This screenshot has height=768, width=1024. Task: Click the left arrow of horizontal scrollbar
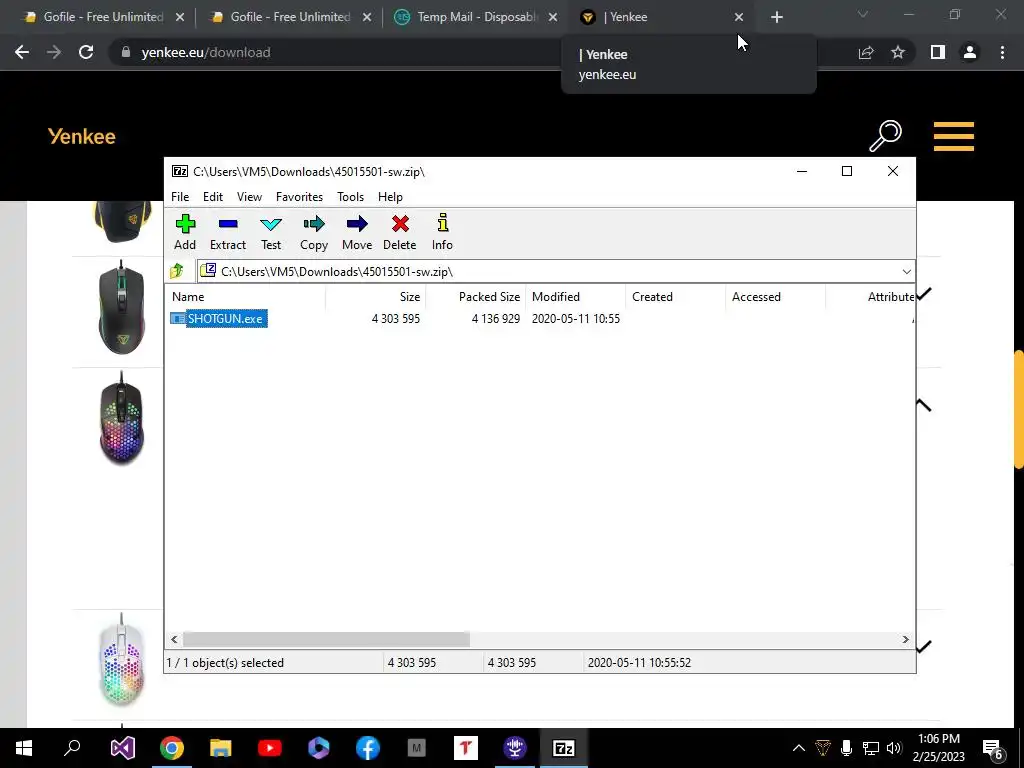[x=174, y=639]
